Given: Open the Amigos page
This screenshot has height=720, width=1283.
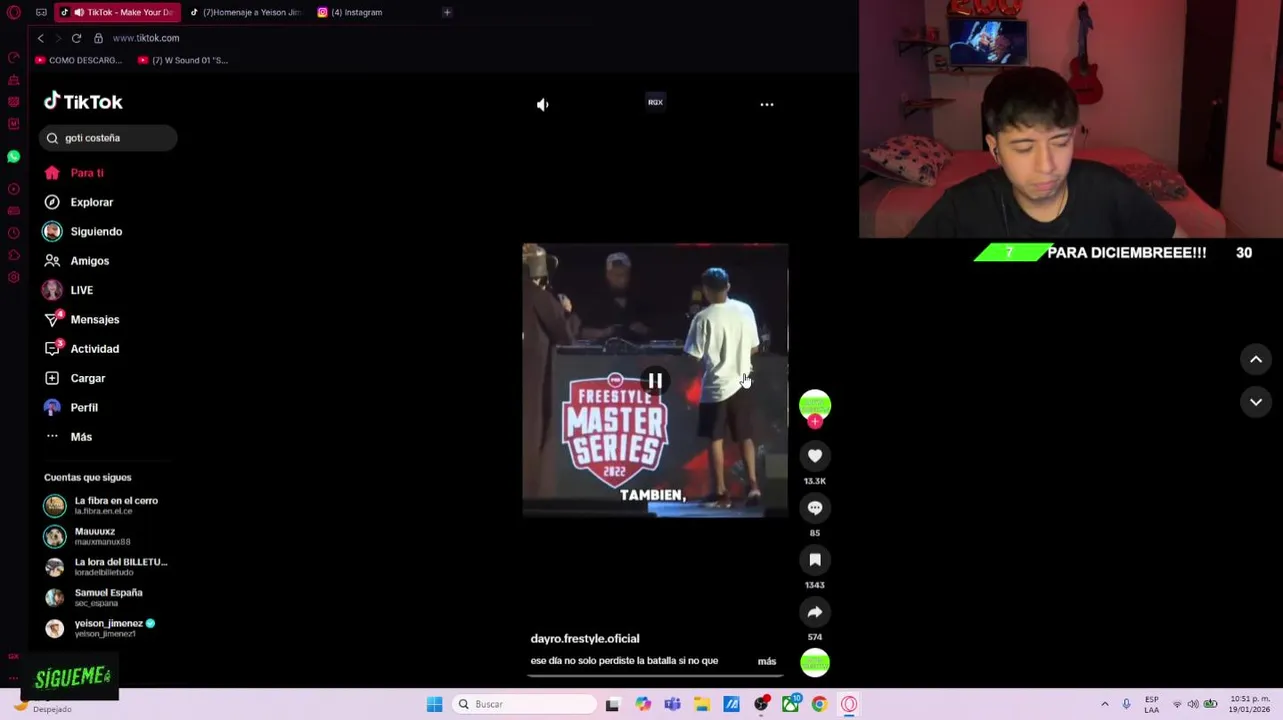Looking at the screenshot, I should (90, 261).
